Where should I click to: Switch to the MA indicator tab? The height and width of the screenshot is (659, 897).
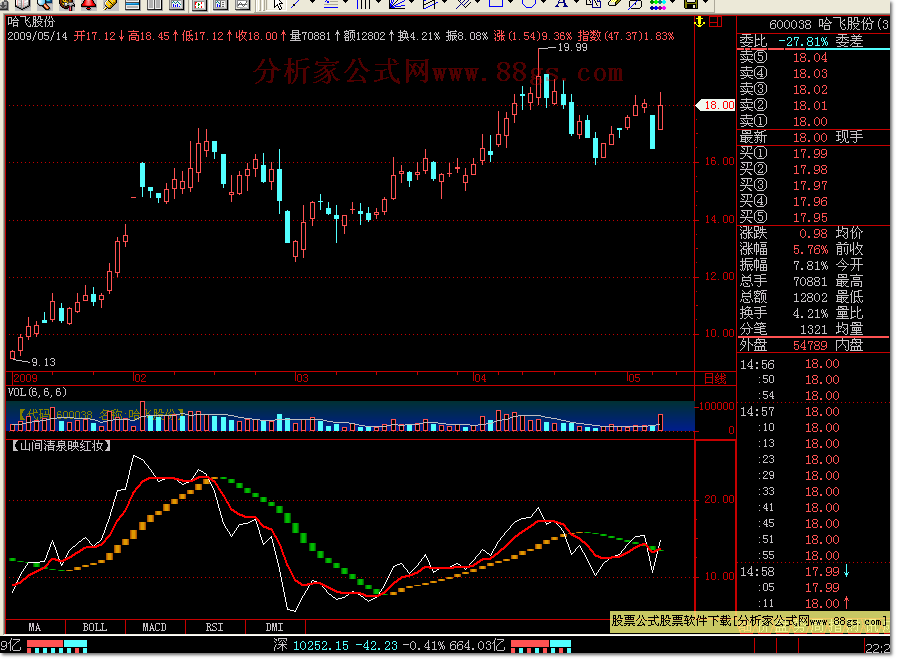(35, 627)
